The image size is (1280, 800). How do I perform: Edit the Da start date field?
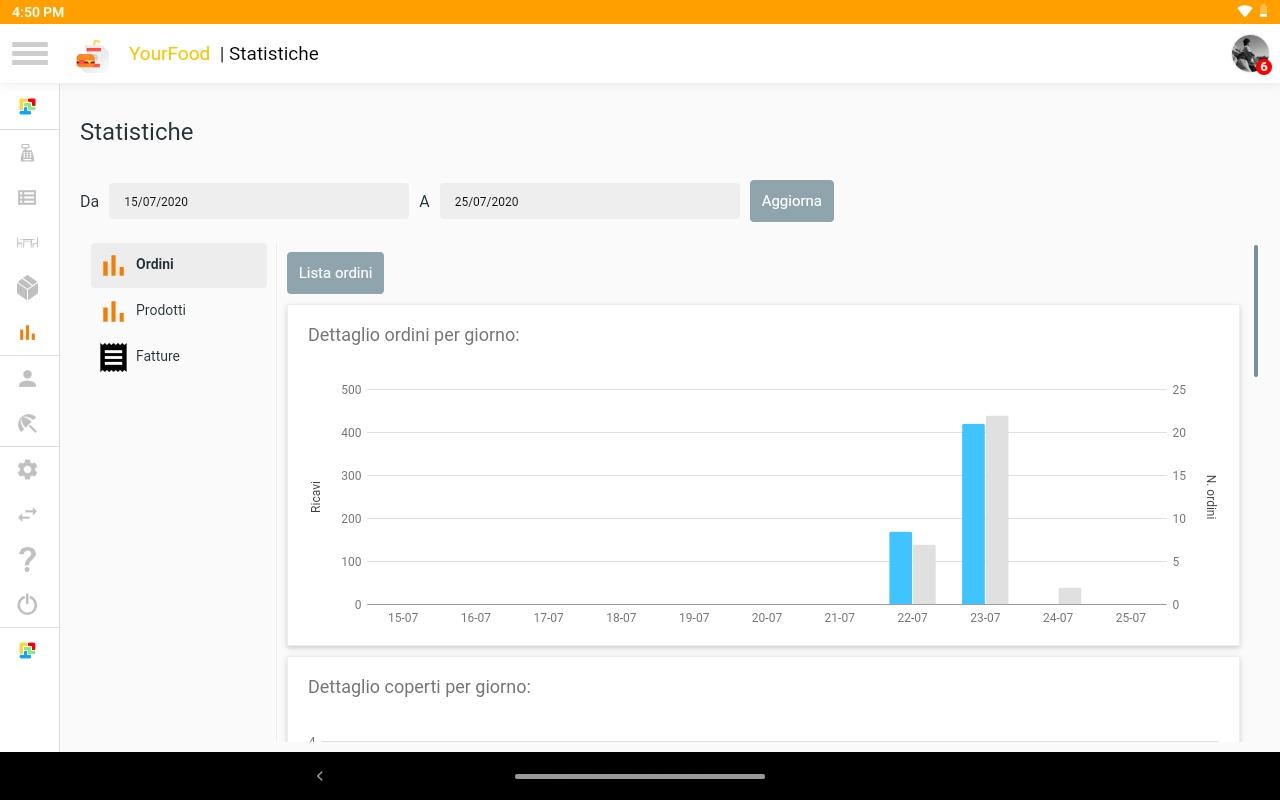point(259,201)
